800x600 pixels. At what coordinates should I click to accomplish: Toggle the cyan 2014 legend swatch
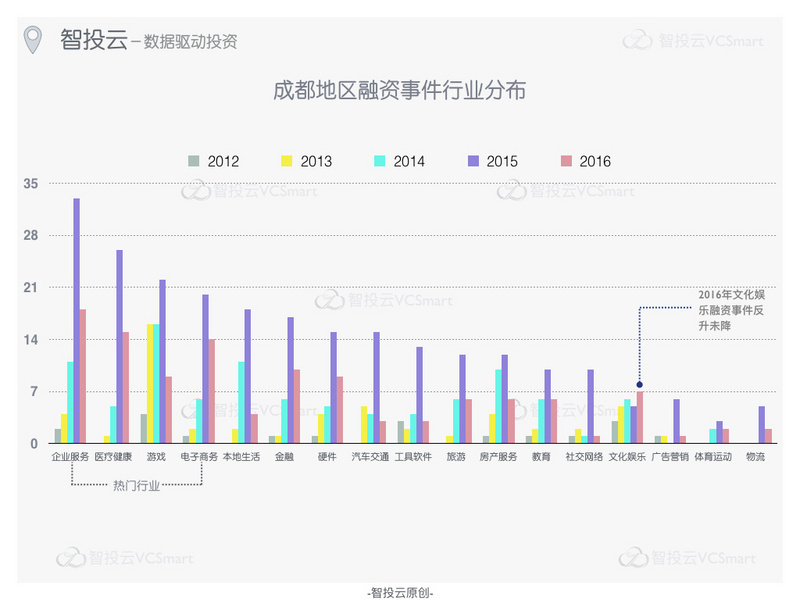[379, 161]
